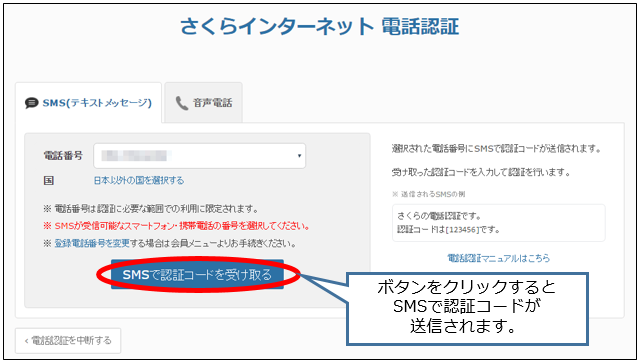Click the さくらインターネット 電話認証 heading
The width and height of the screenshot is (641, 364).
[320, 27]
